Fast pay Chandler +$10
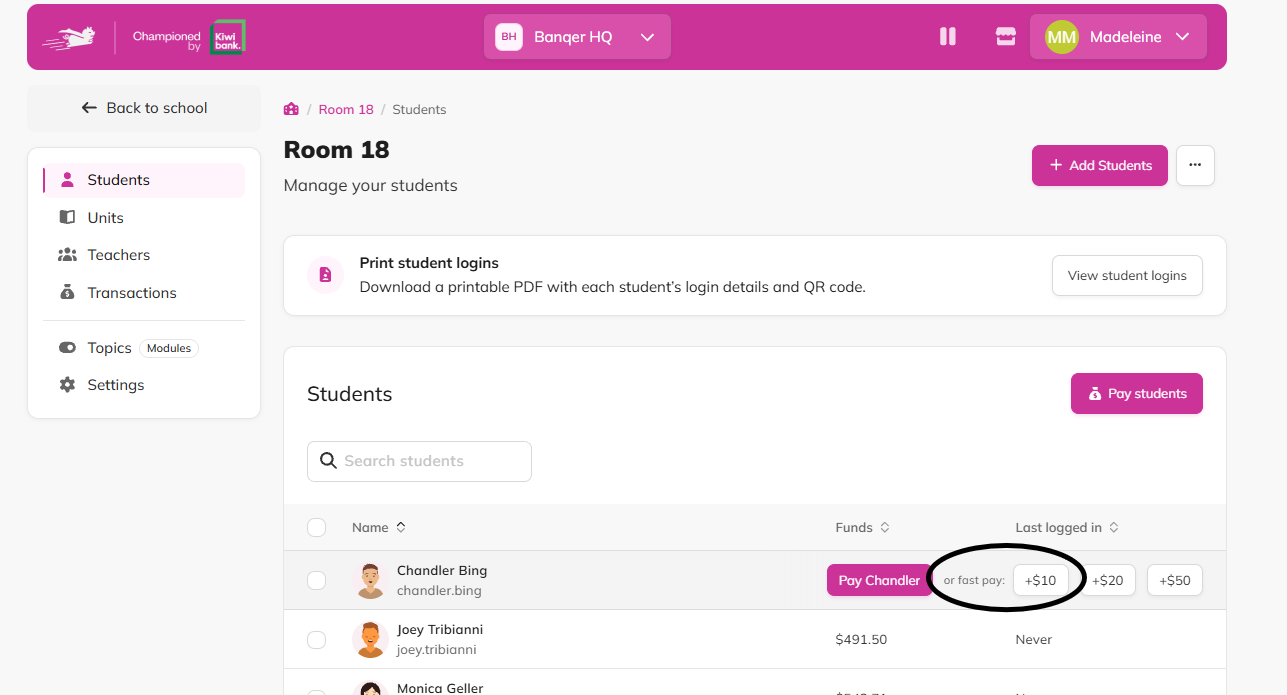 click(1040, 580)
